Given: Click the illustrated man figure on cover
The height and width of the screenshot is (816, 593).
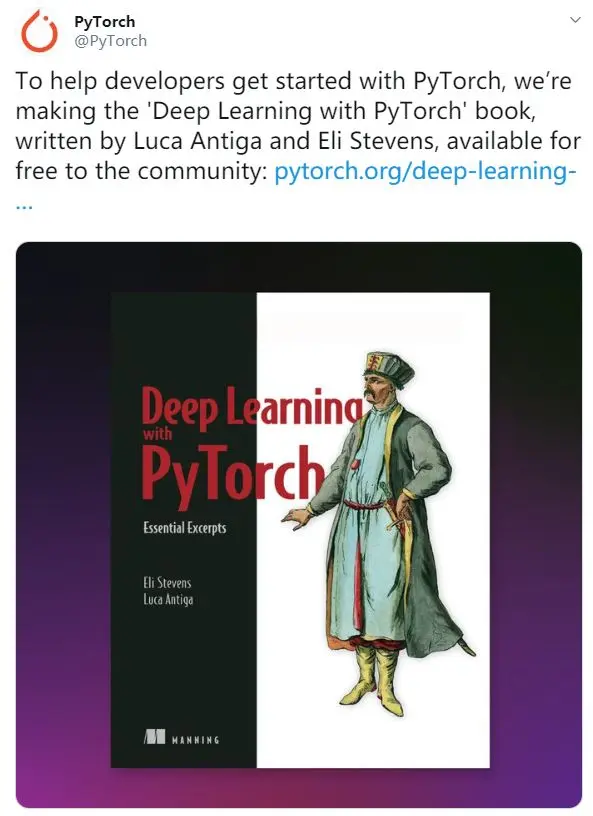Looking at the screenshot, I should (x=380, y=531).
